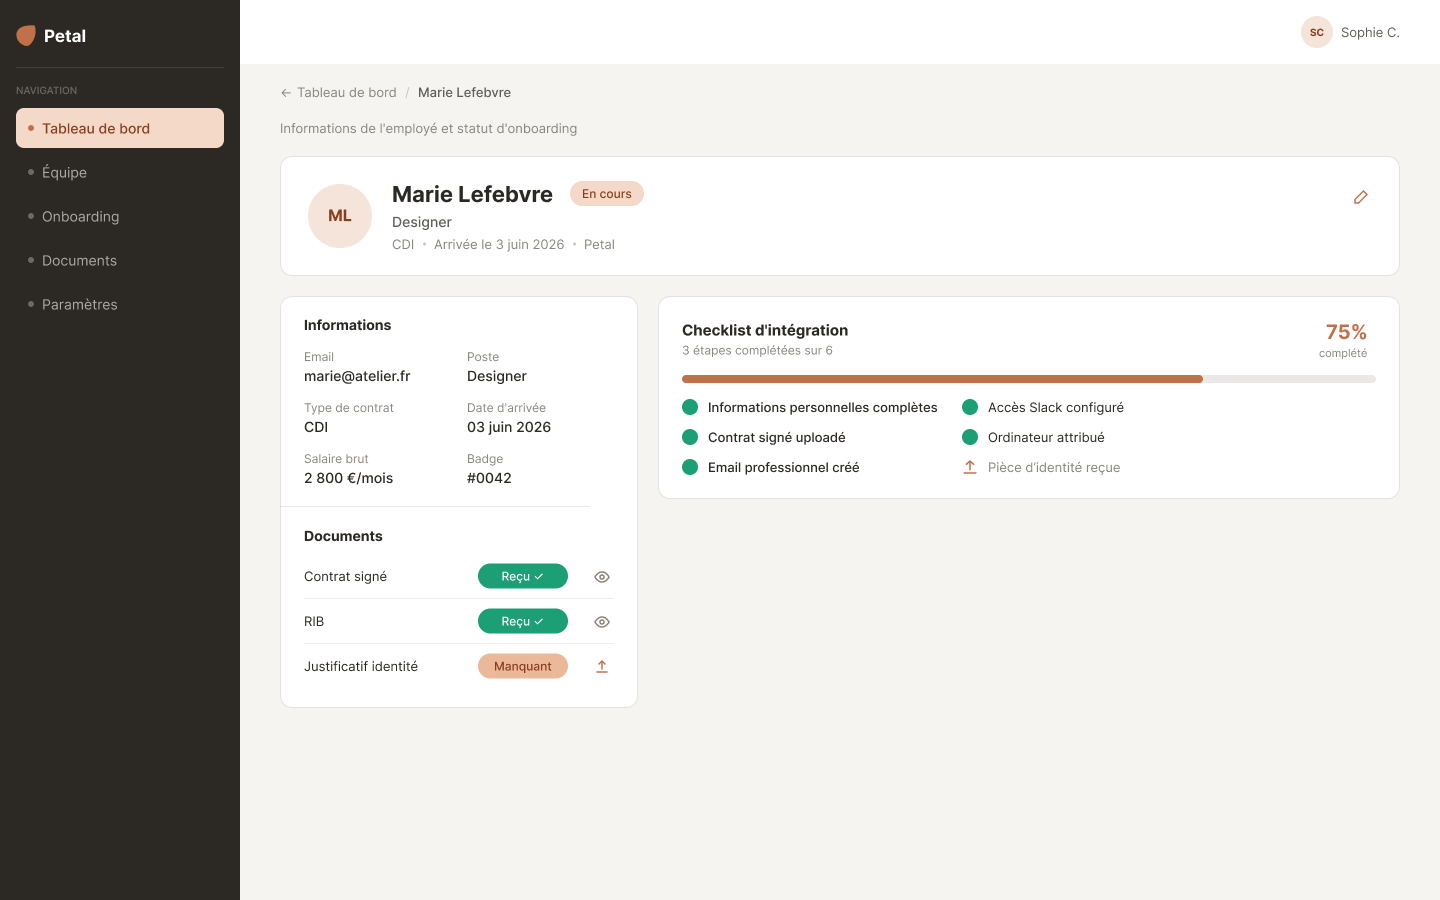Viewport: 1440px width, 900px height.
Task: Click the Justificatif identité row label
Action: click(x=361, y=667)
